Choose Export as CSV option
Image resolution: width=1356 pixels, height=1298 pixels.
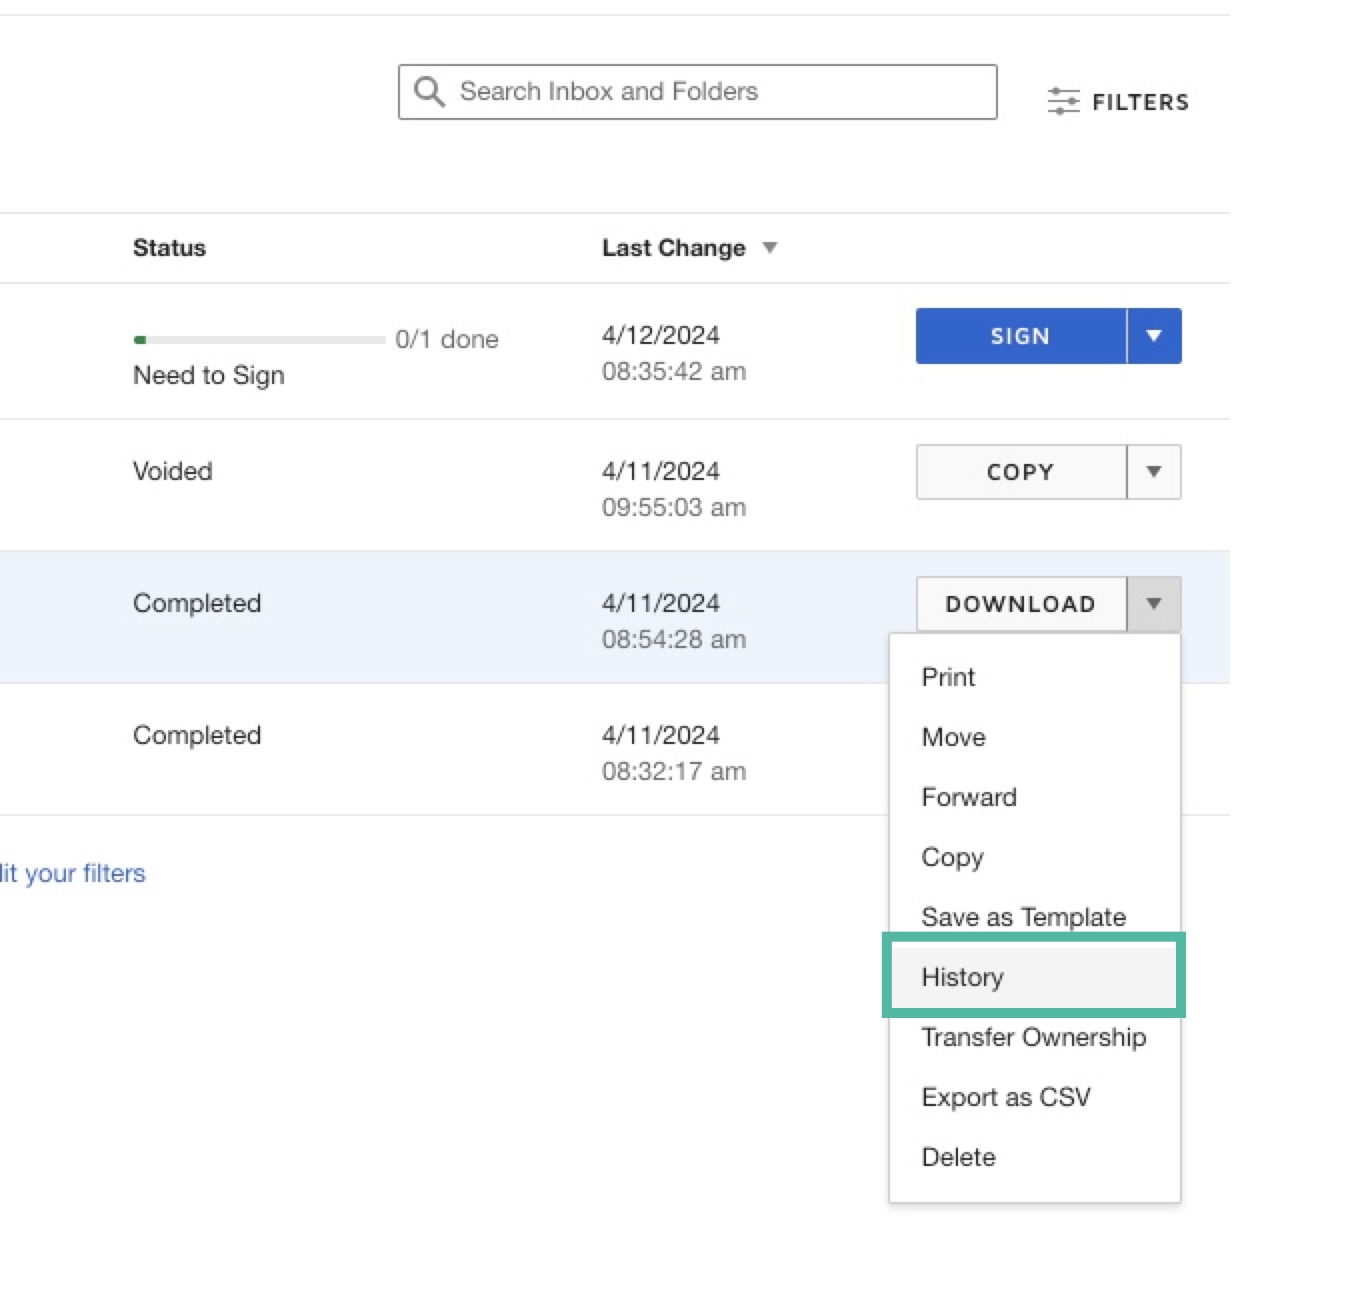pyautogui.click(x=1006, y=1097)
